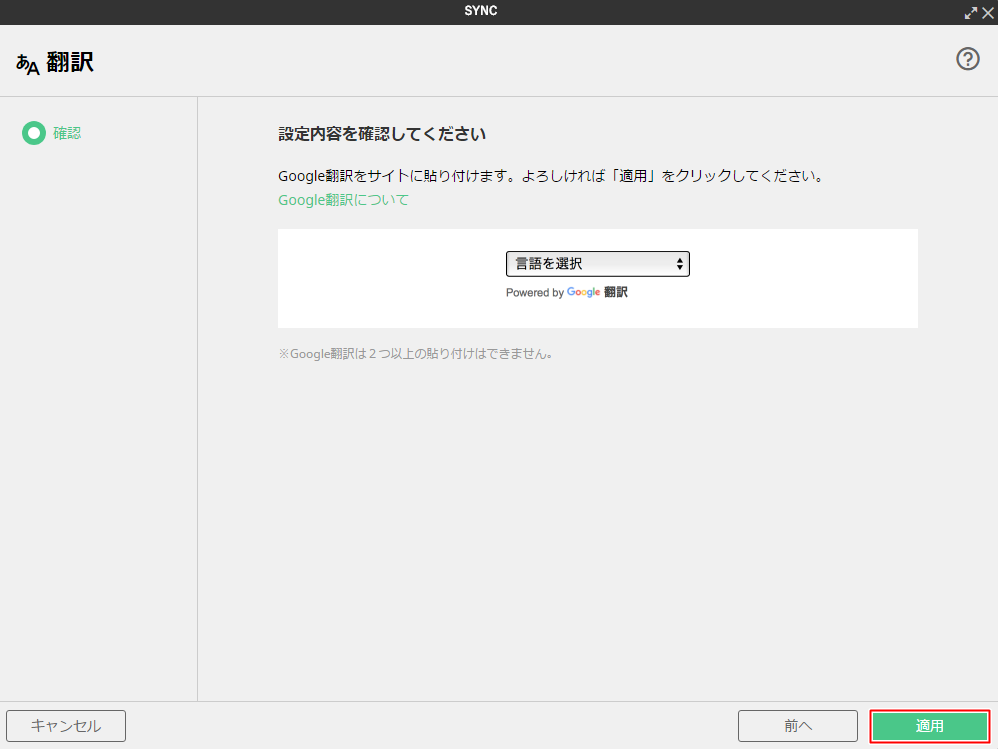Click the Powered by Google 翻訳 logo

tap(566, 292)
